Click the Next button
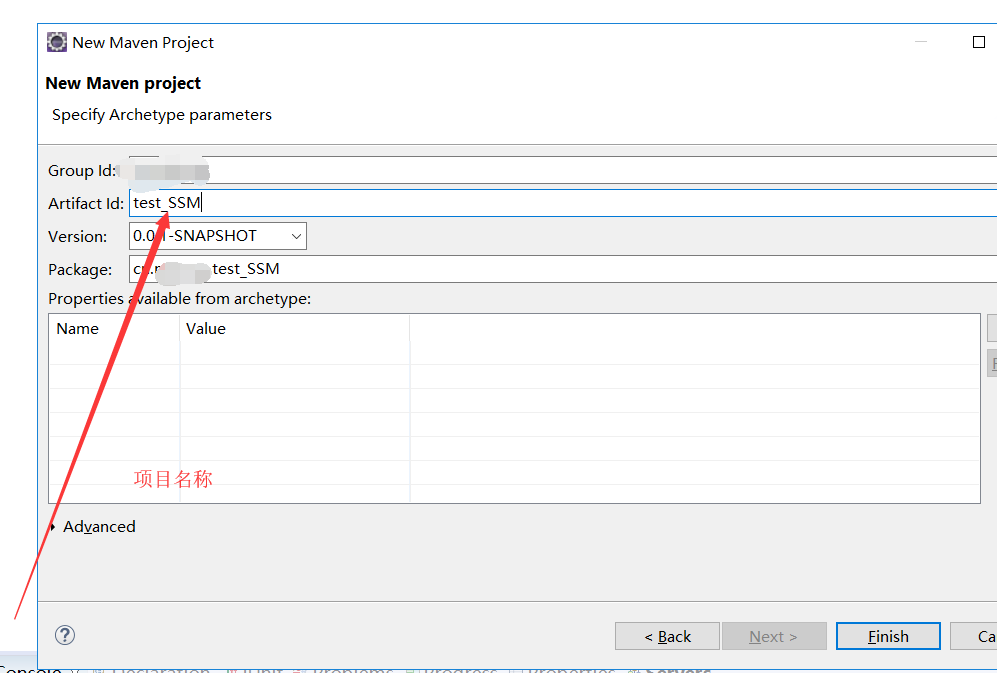997x673 pixels. [x=774, y=636]
